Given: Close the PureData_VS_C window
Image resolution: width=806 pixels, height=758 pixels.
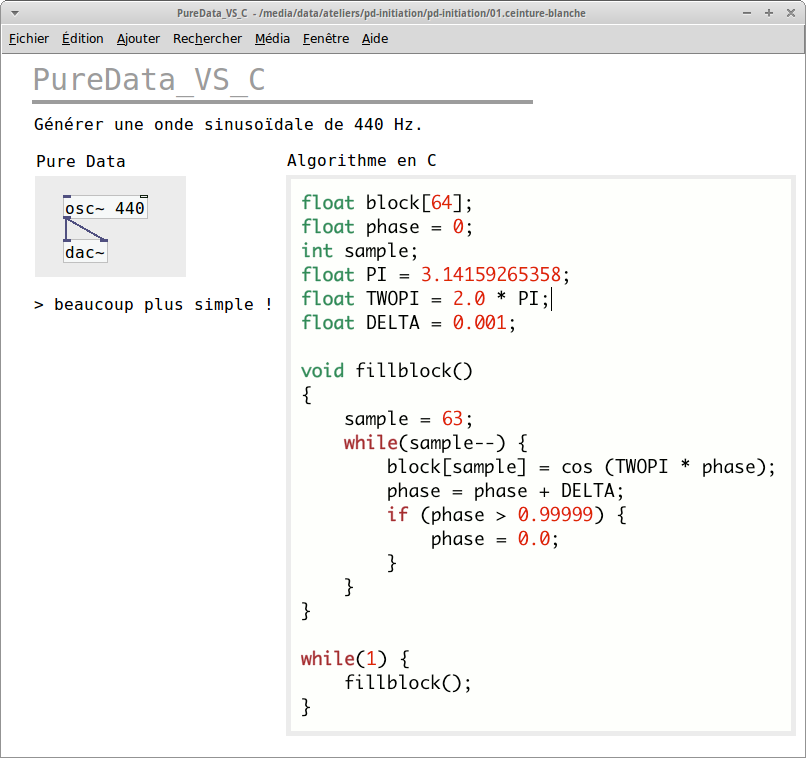Looking at the screenshot, I should (x=791, y=13).
